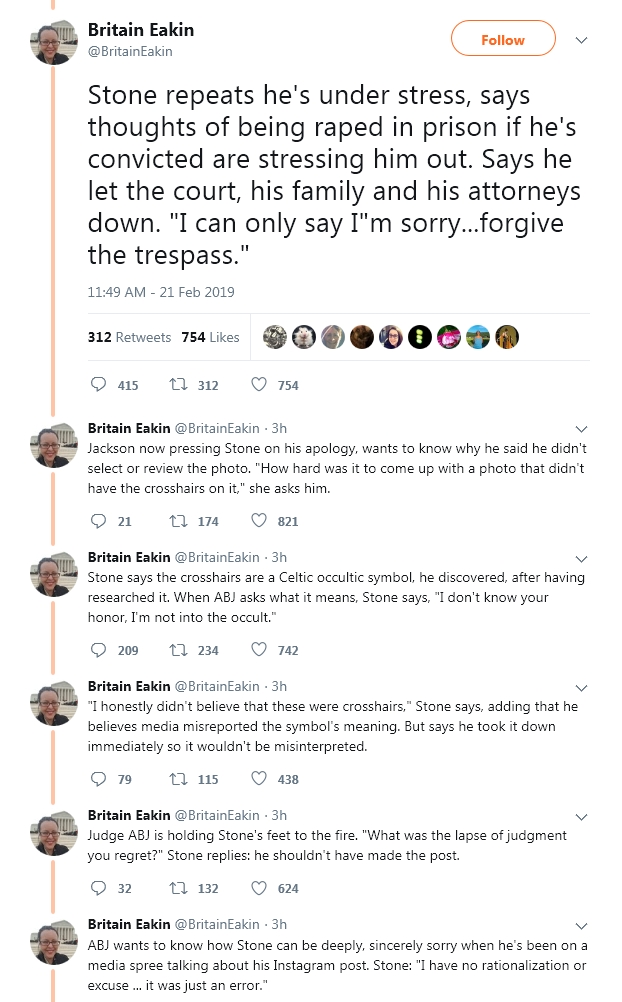Expand options chevron on Judge ABJ tweet

coord(581,817)
